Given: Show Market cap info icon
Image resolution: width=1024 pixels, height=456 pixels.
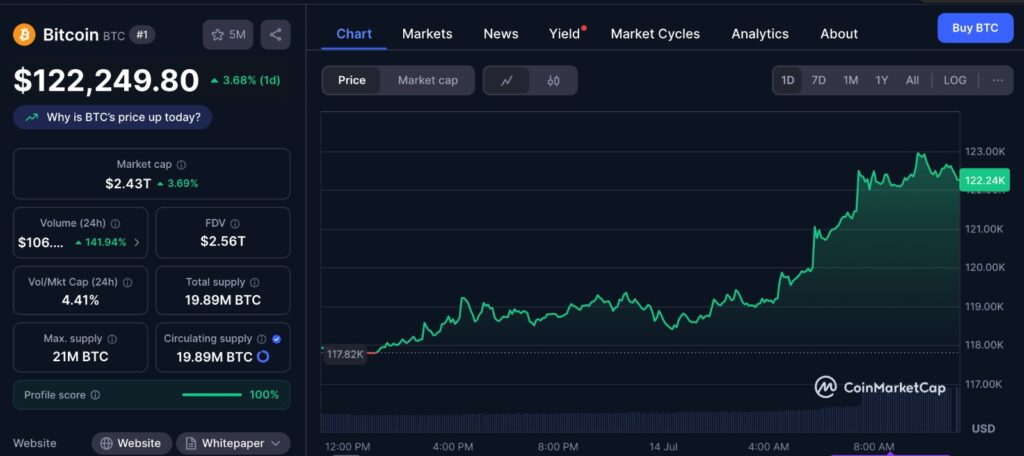Looking at the screenshot, I should click(x=182, y=165).
